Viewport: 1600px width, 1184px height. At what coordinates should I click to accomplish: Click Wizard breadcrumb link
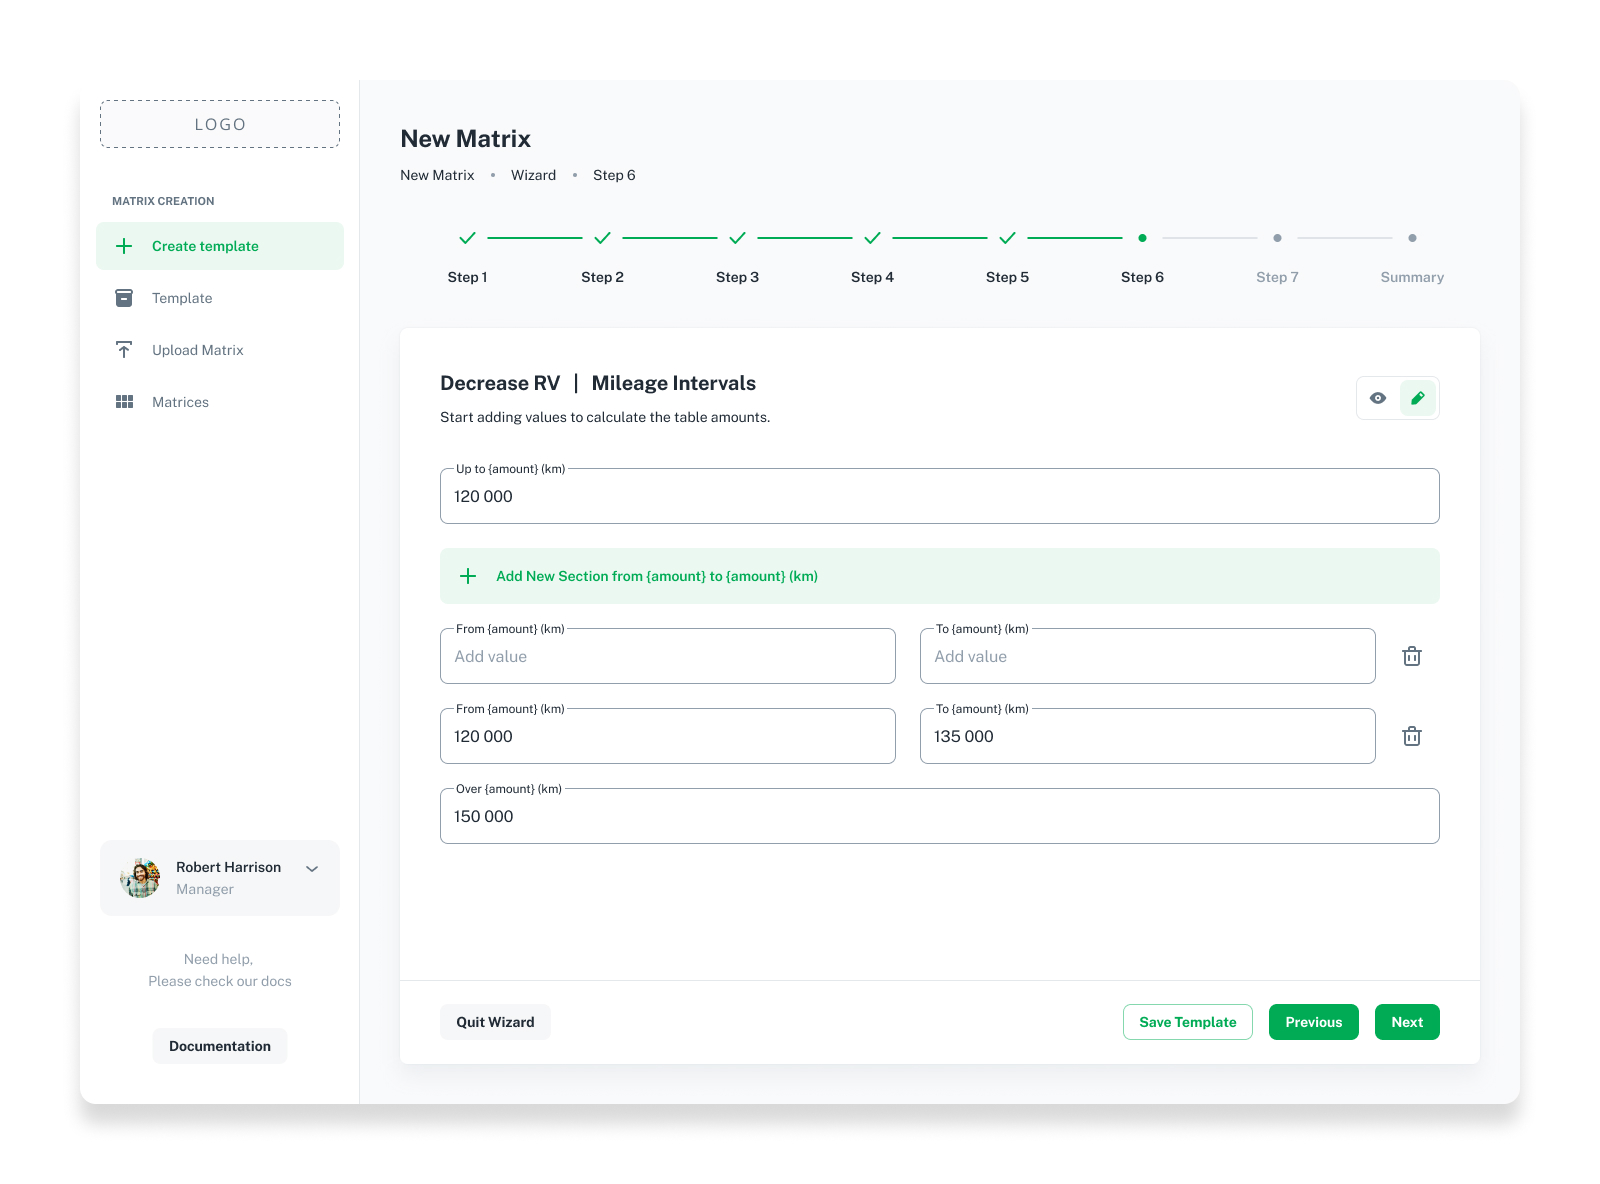[x=533, y=175]
